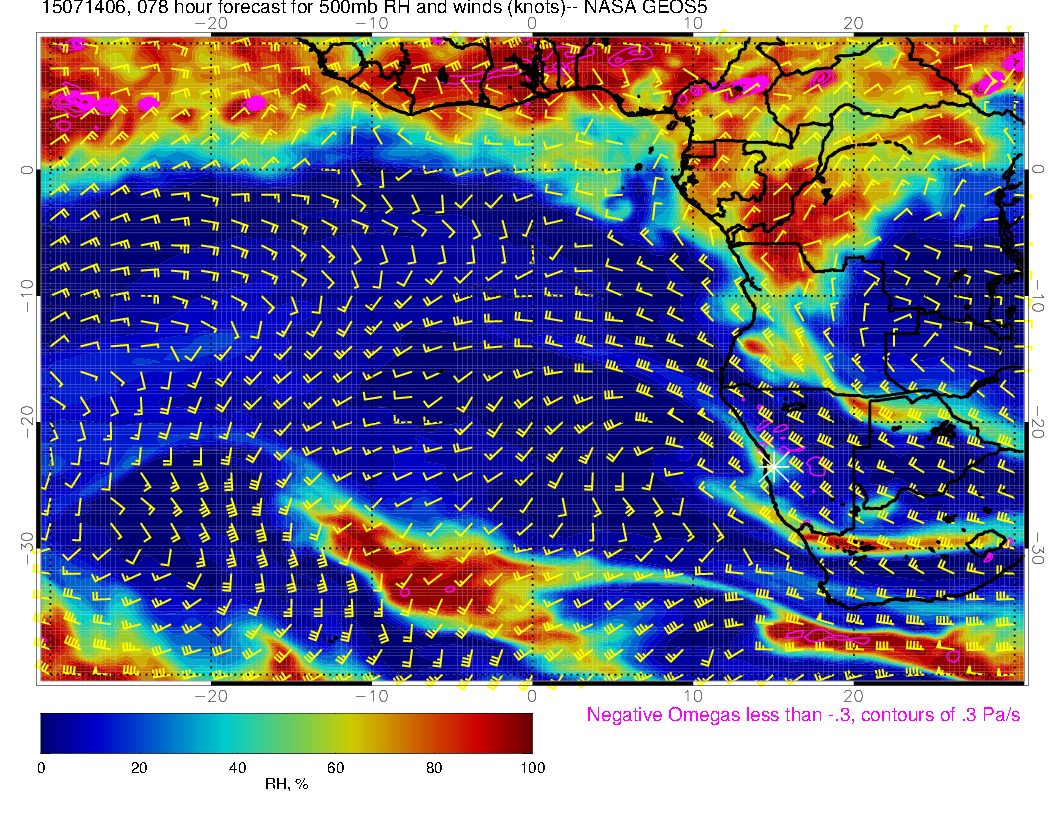Click the white star marker on Namibian coast
Image resolution: width=1056 pixels, height=816 pixels.
point(774,466)
